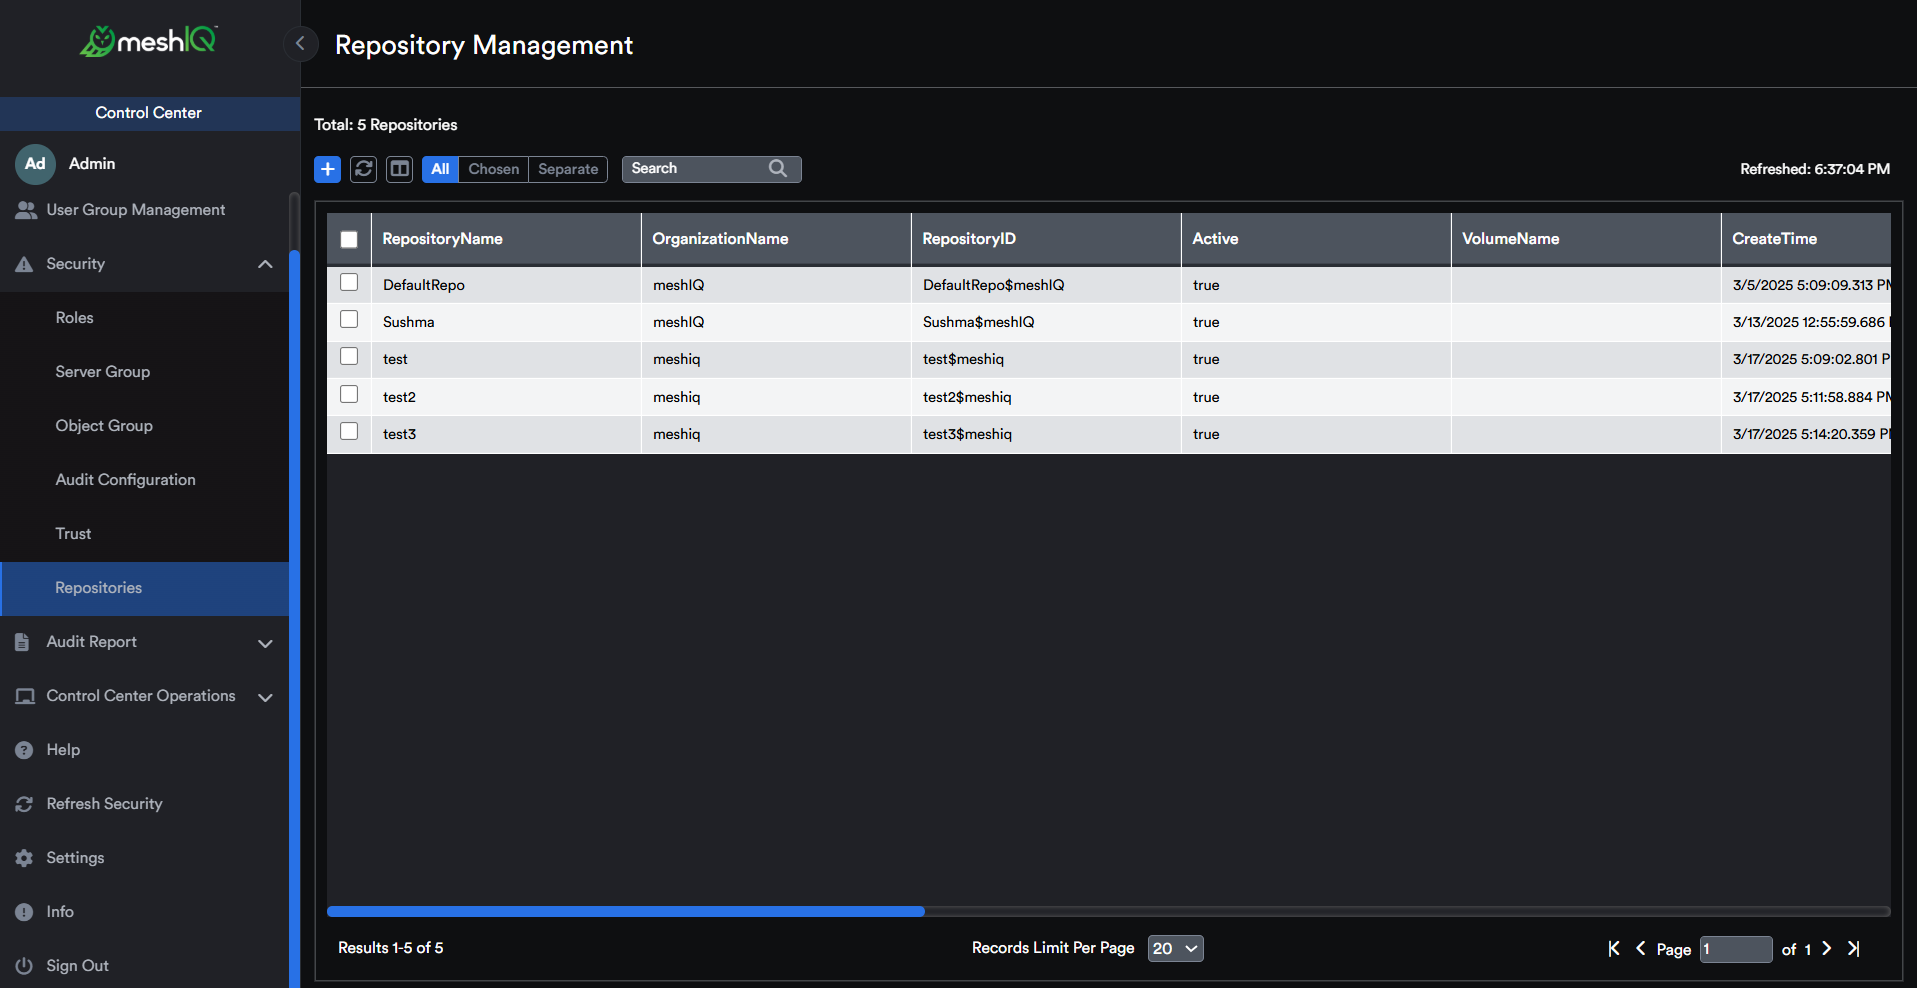Open the Object Group menu item
1917x988 pixels.
[144, 426]
